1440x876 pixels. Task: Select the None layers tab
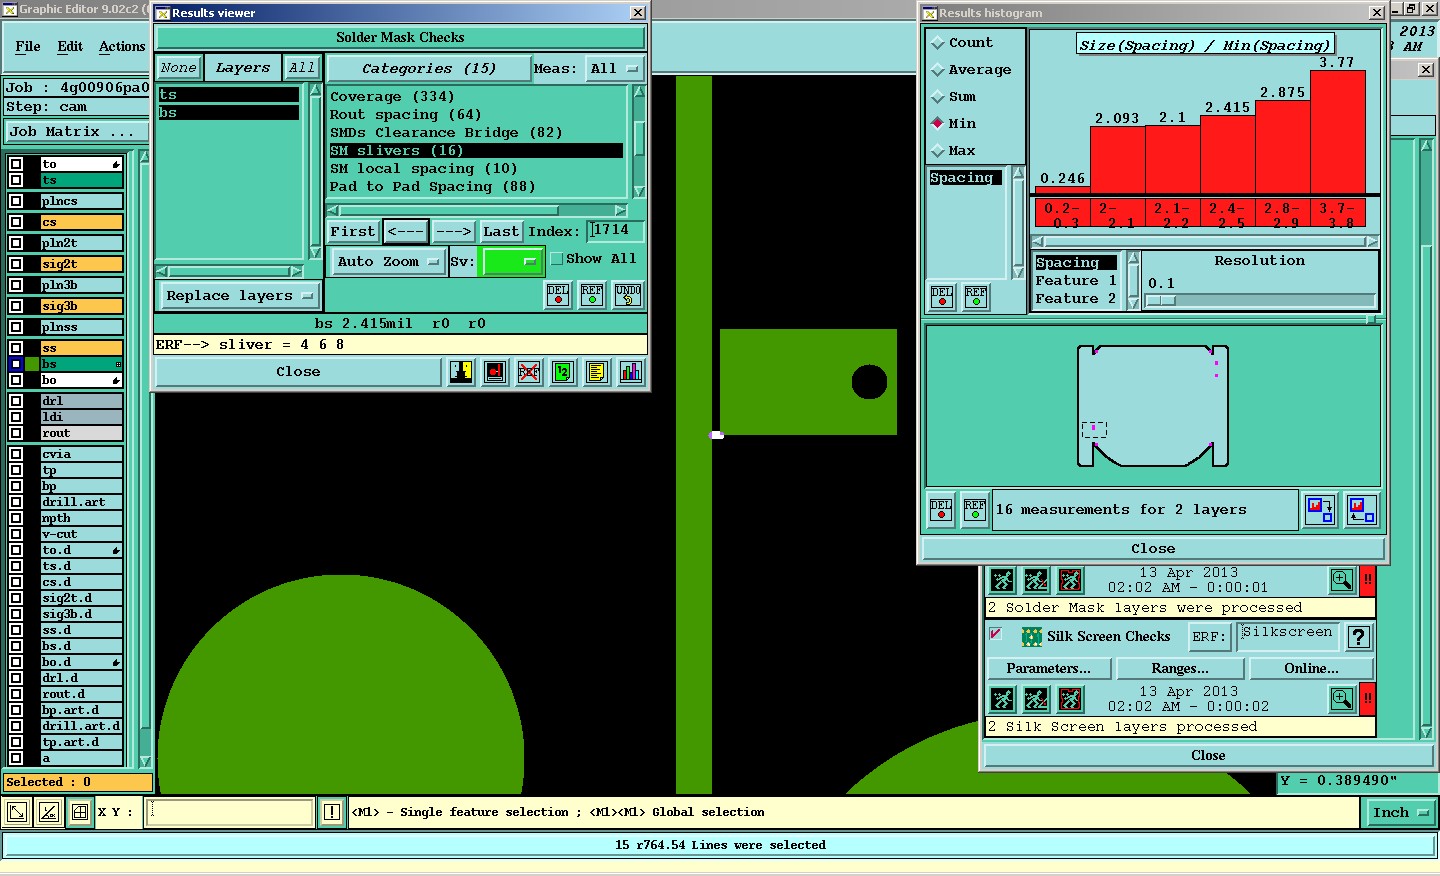tap(178, 68)
